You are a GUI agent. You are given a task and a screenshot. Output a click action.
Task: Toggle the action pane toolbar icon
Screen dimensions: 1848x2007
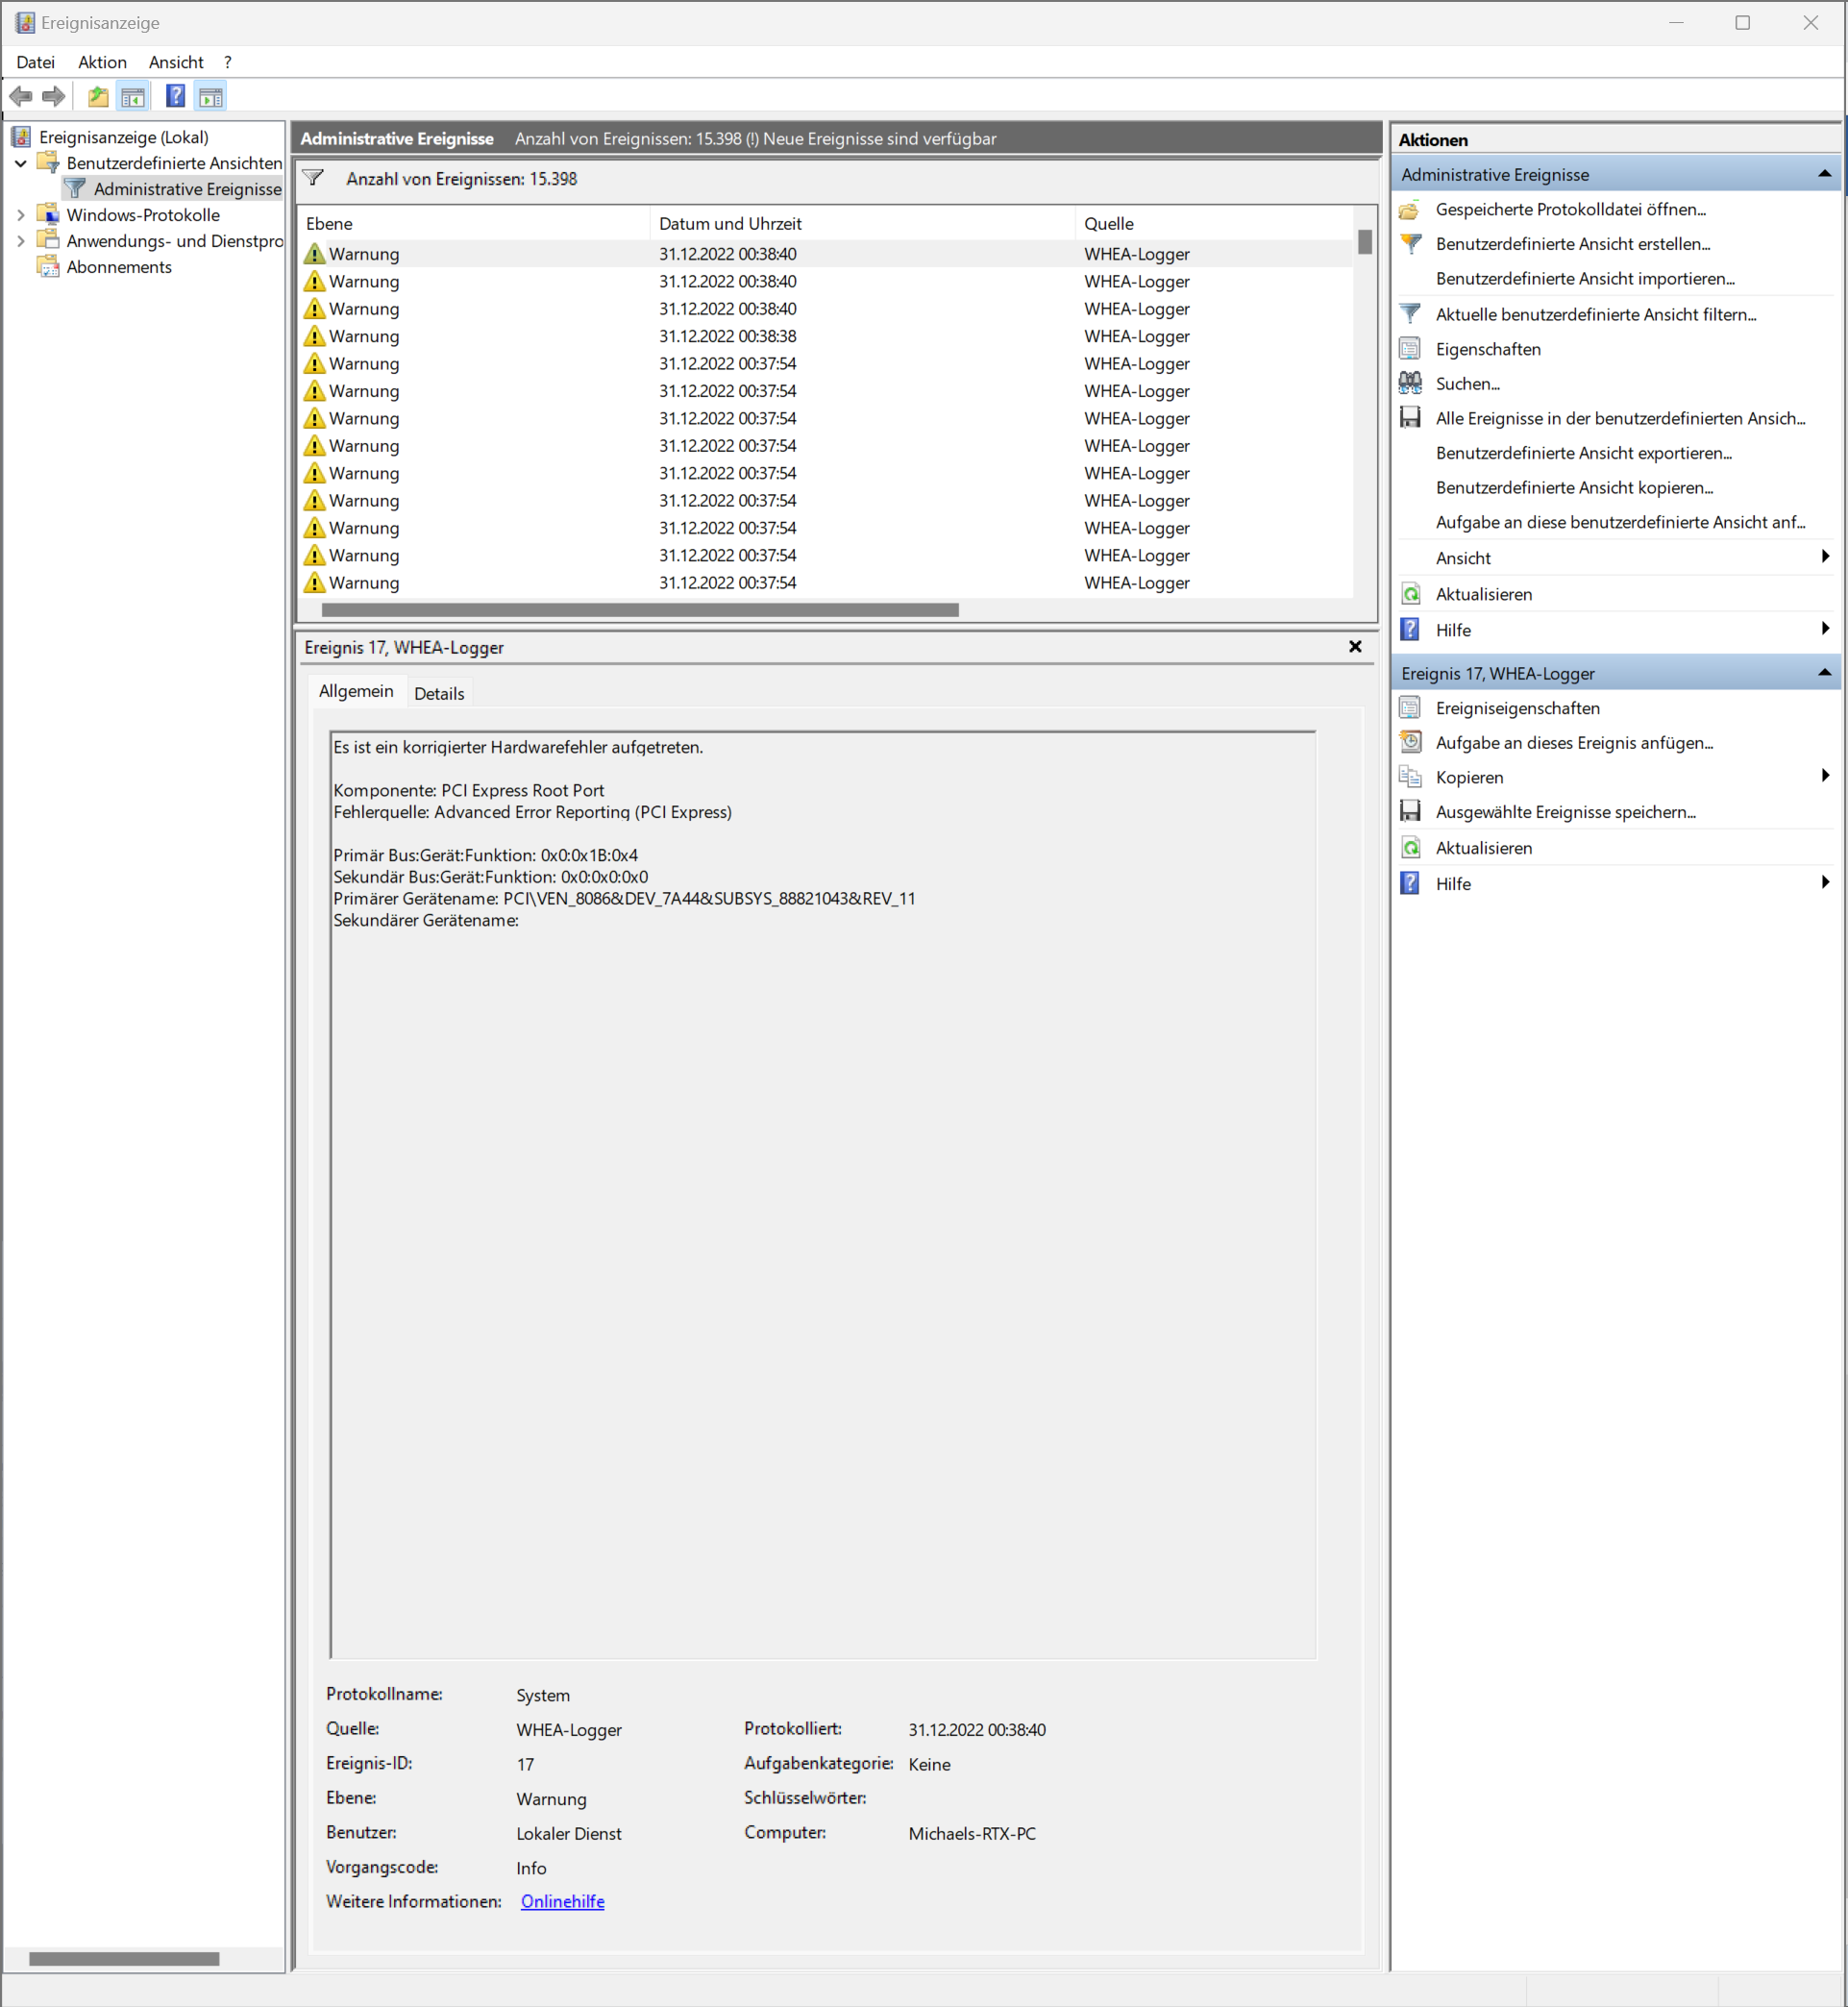tap(211, 96)
